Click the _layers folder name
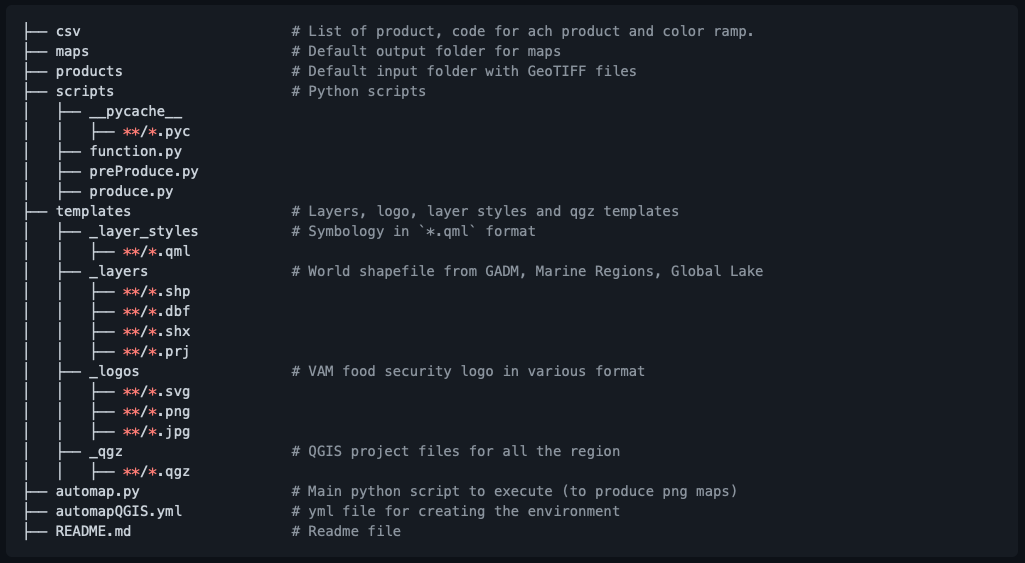Screen dimensions: 1025x563 pos(118,271)
